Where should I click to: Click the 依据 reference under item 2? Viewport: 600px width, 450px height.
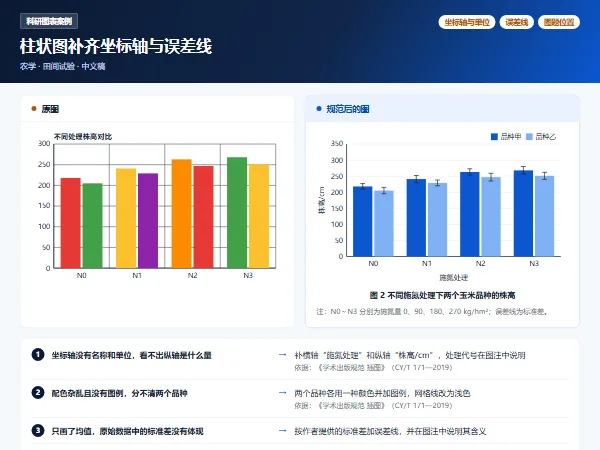pyautogui.click(x=373, y=405)
